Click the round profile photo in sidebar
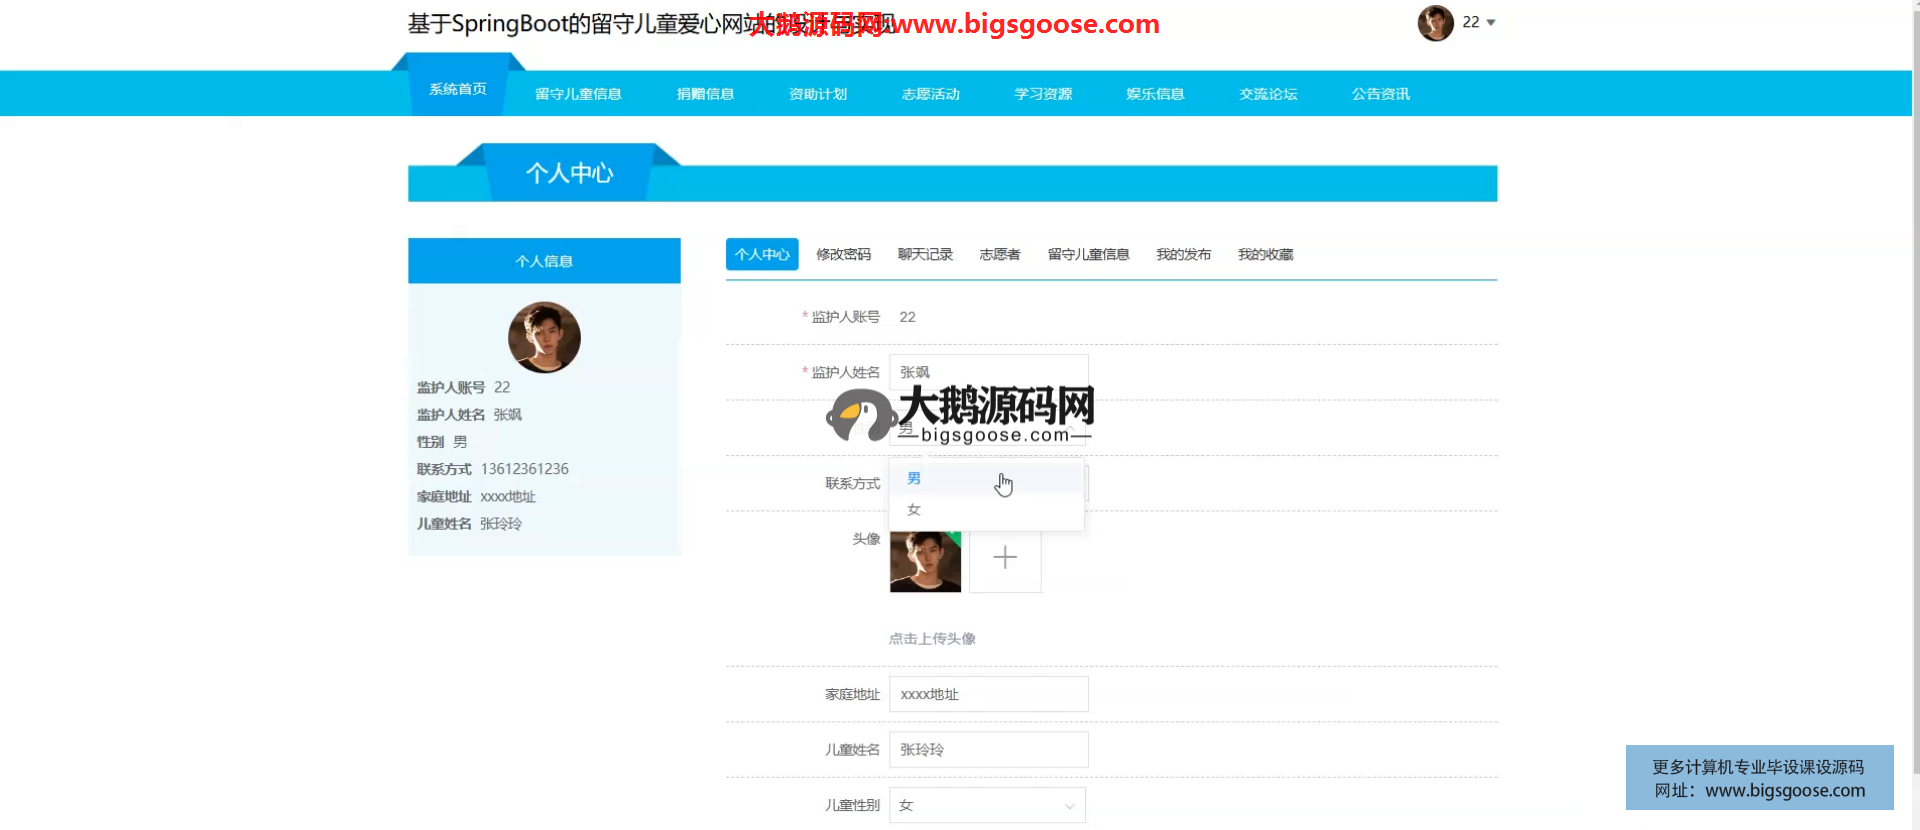Image resolution: width=1920 pixels, height=830 pixels. pyautogui.click(x=544, y=338)
